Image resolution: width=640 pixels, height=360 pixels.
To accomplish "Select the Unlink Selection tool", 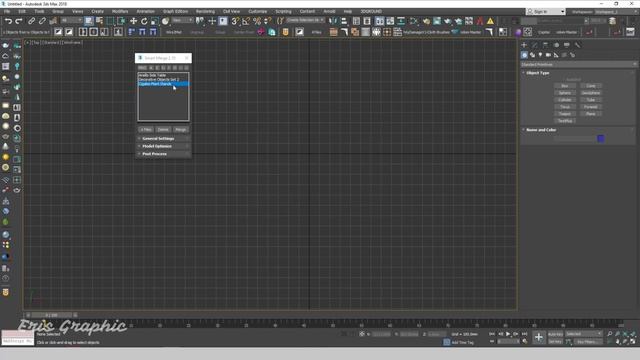I will point(42,21).
